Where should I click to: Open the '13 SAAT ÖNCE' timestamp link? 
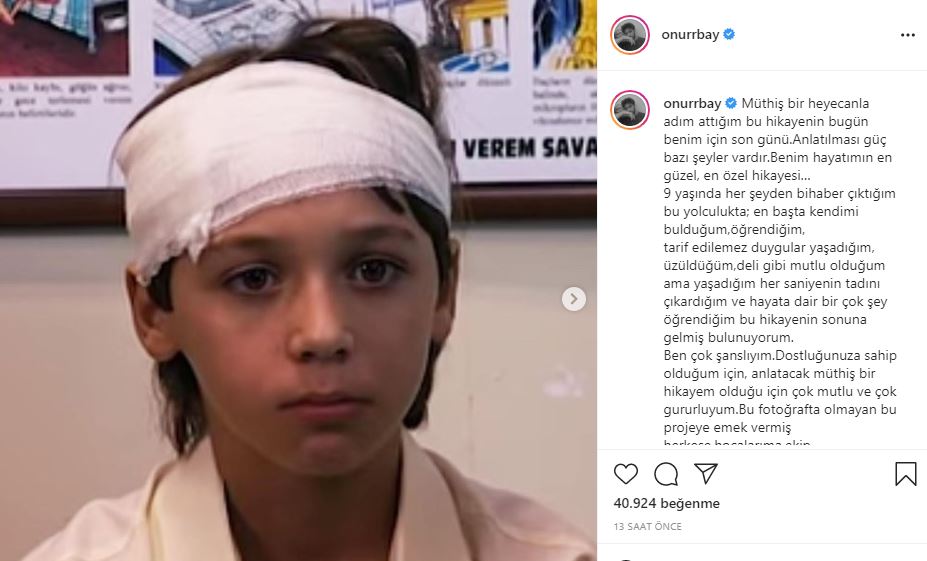[x=647, y=526]
